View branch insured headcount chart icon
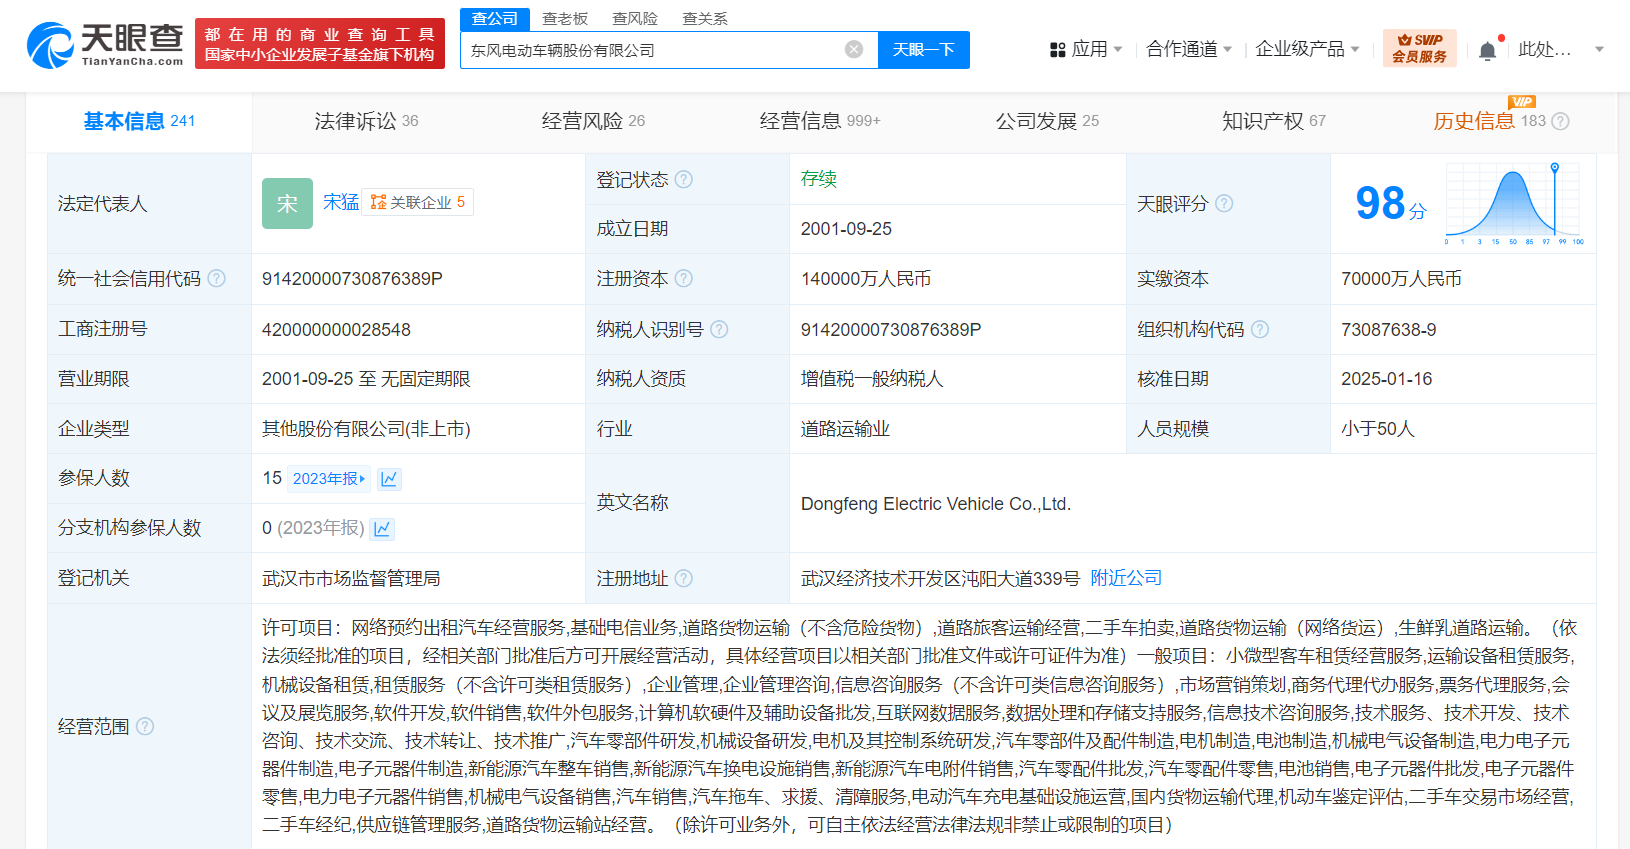 (x=382, y=529)
